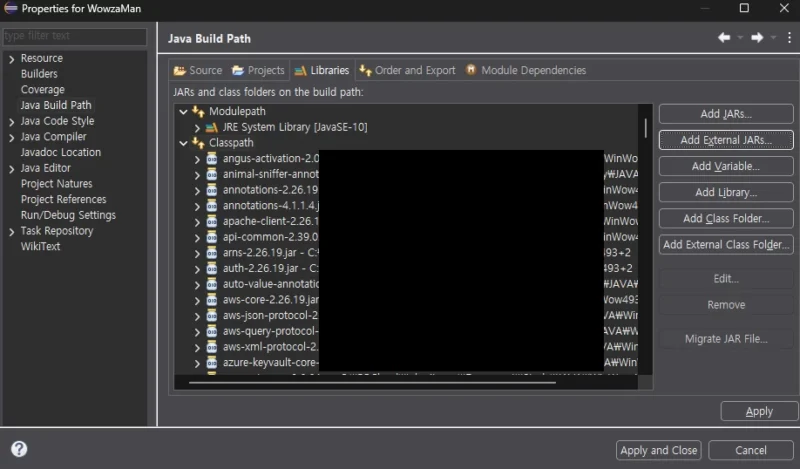
Task: Click the jar icon of aws-core-2.26.19.jar entry
Action: tap(212, 300)
